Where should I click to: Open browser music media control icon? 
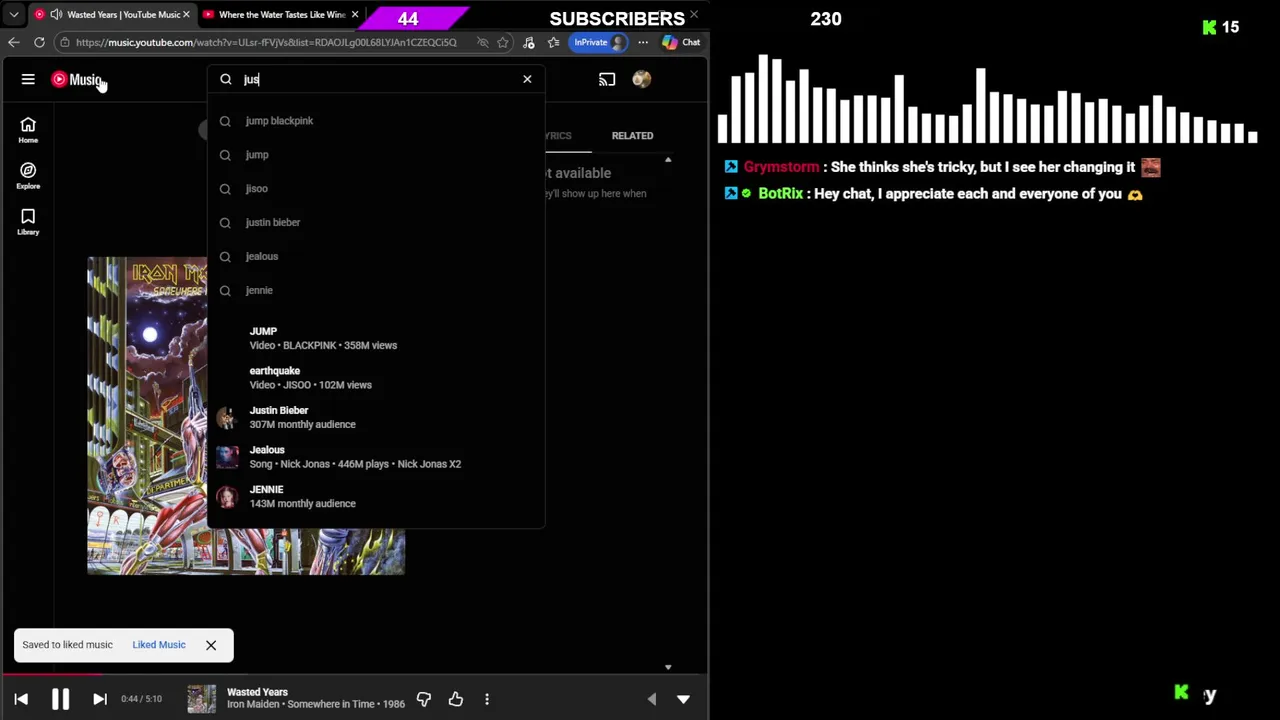529,42
